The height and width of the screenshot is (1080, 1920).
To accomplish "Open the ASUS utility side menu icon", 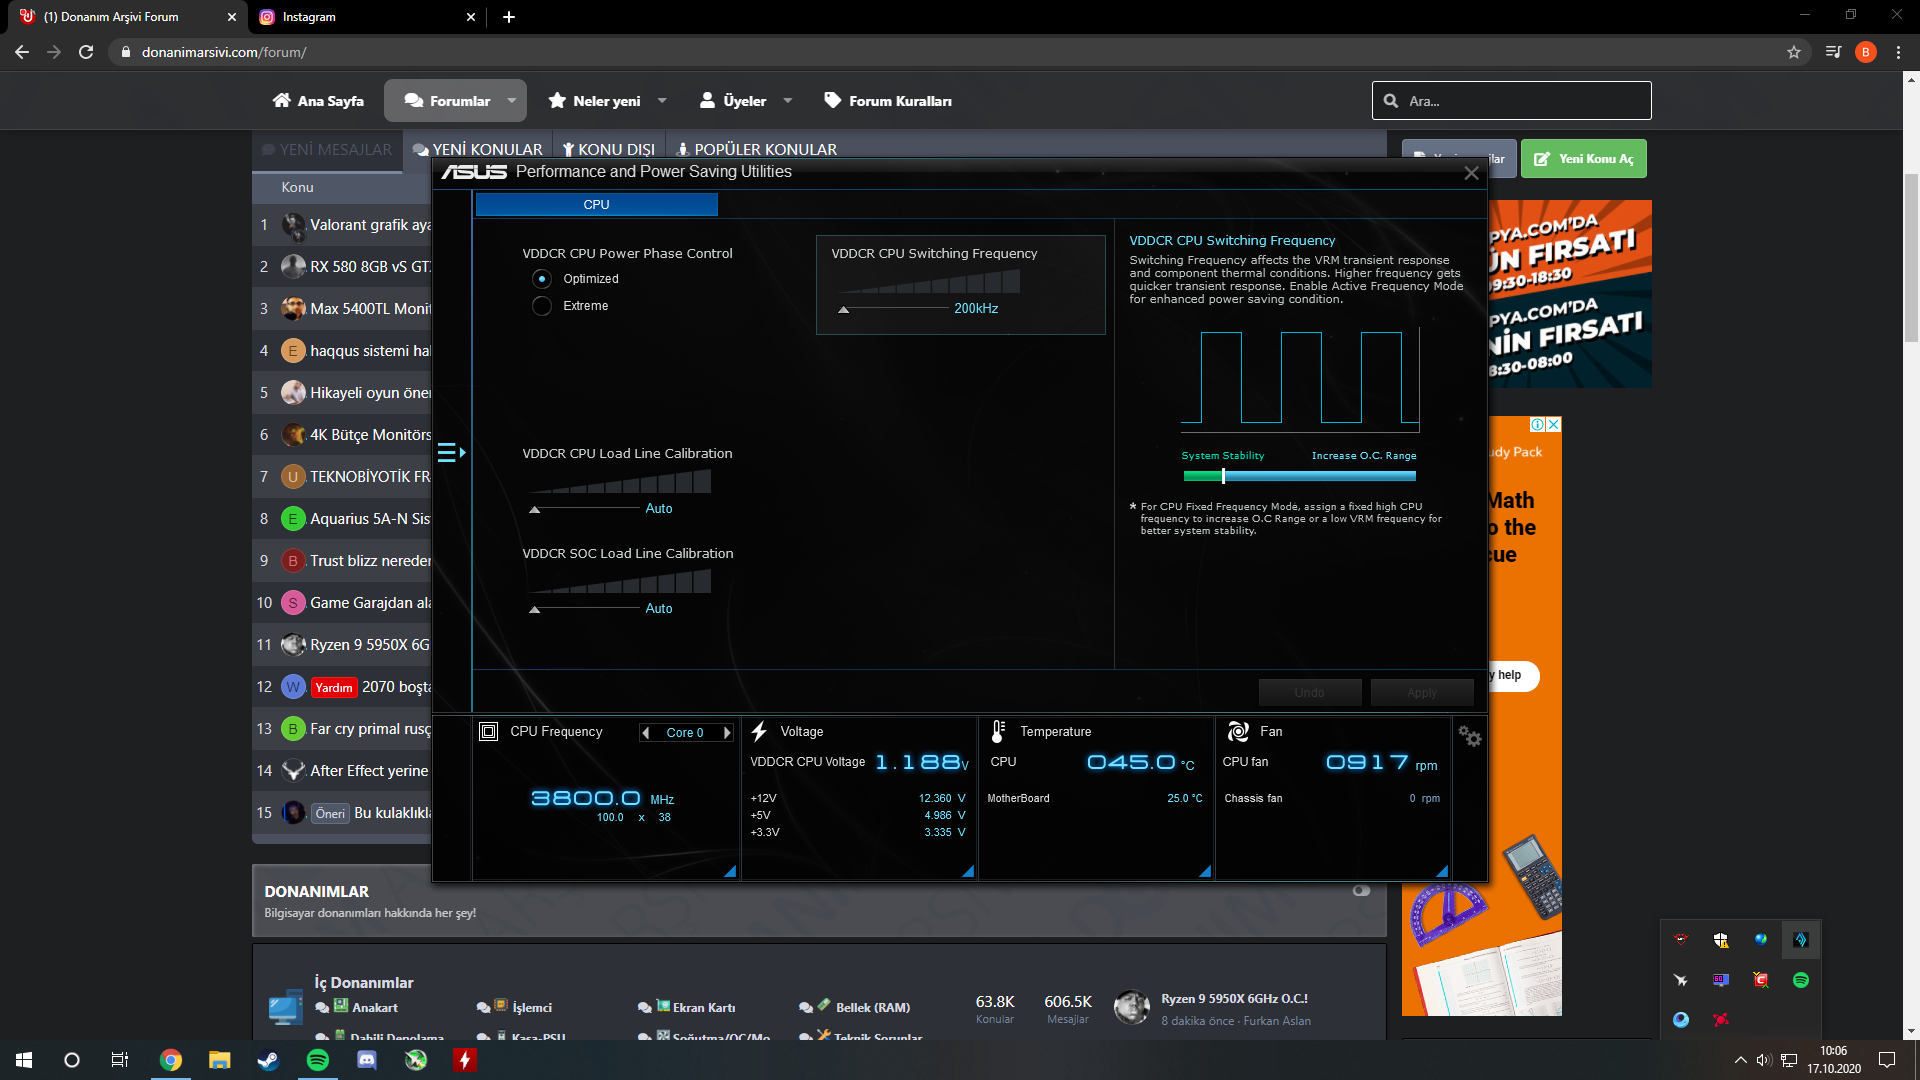I will [x=451, y=453].
